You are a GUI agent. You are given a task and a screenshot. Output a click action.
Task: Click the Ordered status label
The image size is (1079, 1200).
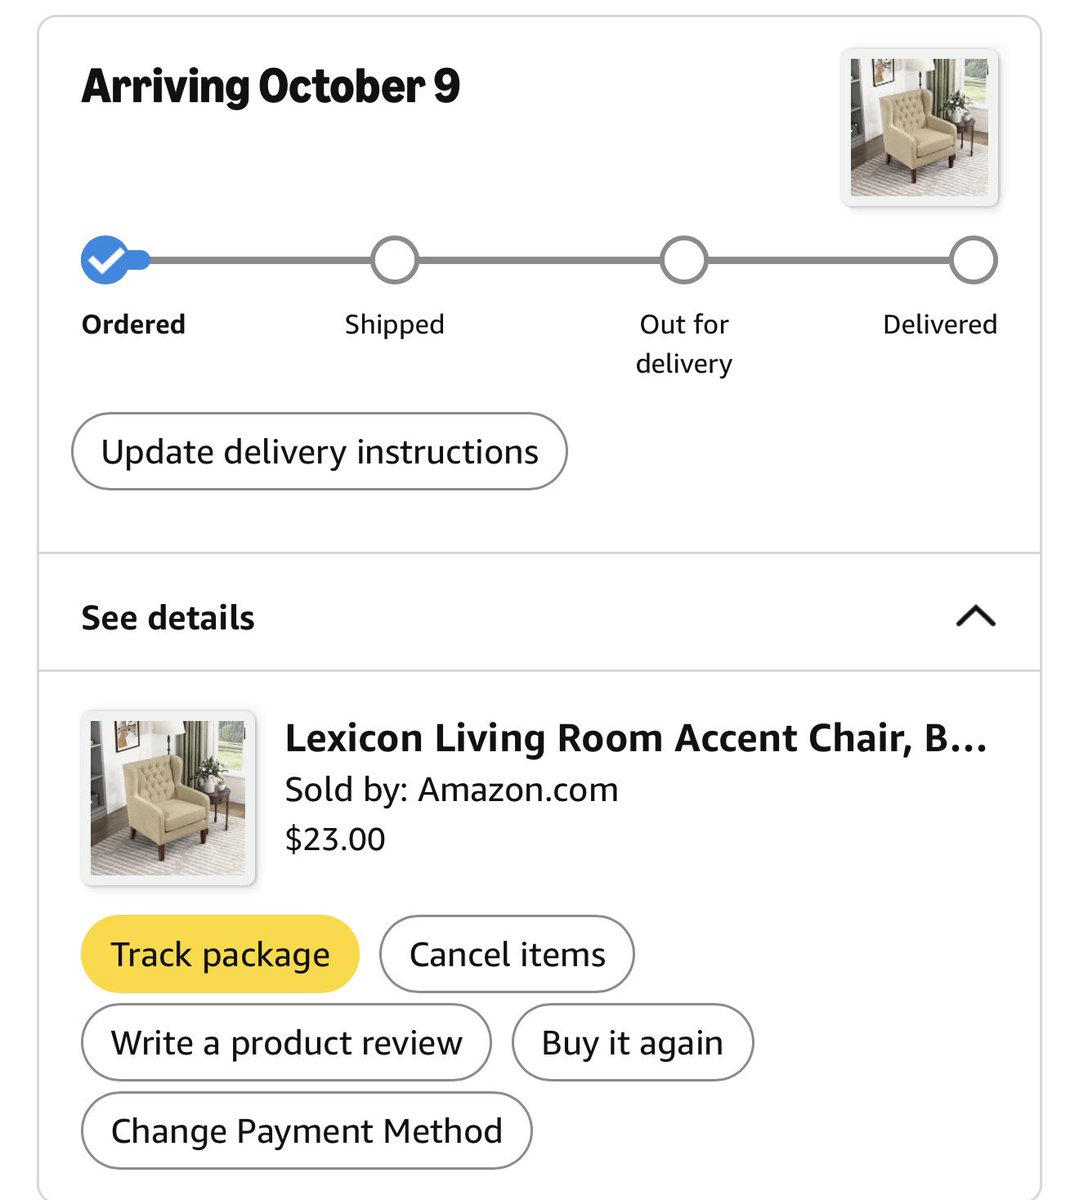tap(134, 324)
